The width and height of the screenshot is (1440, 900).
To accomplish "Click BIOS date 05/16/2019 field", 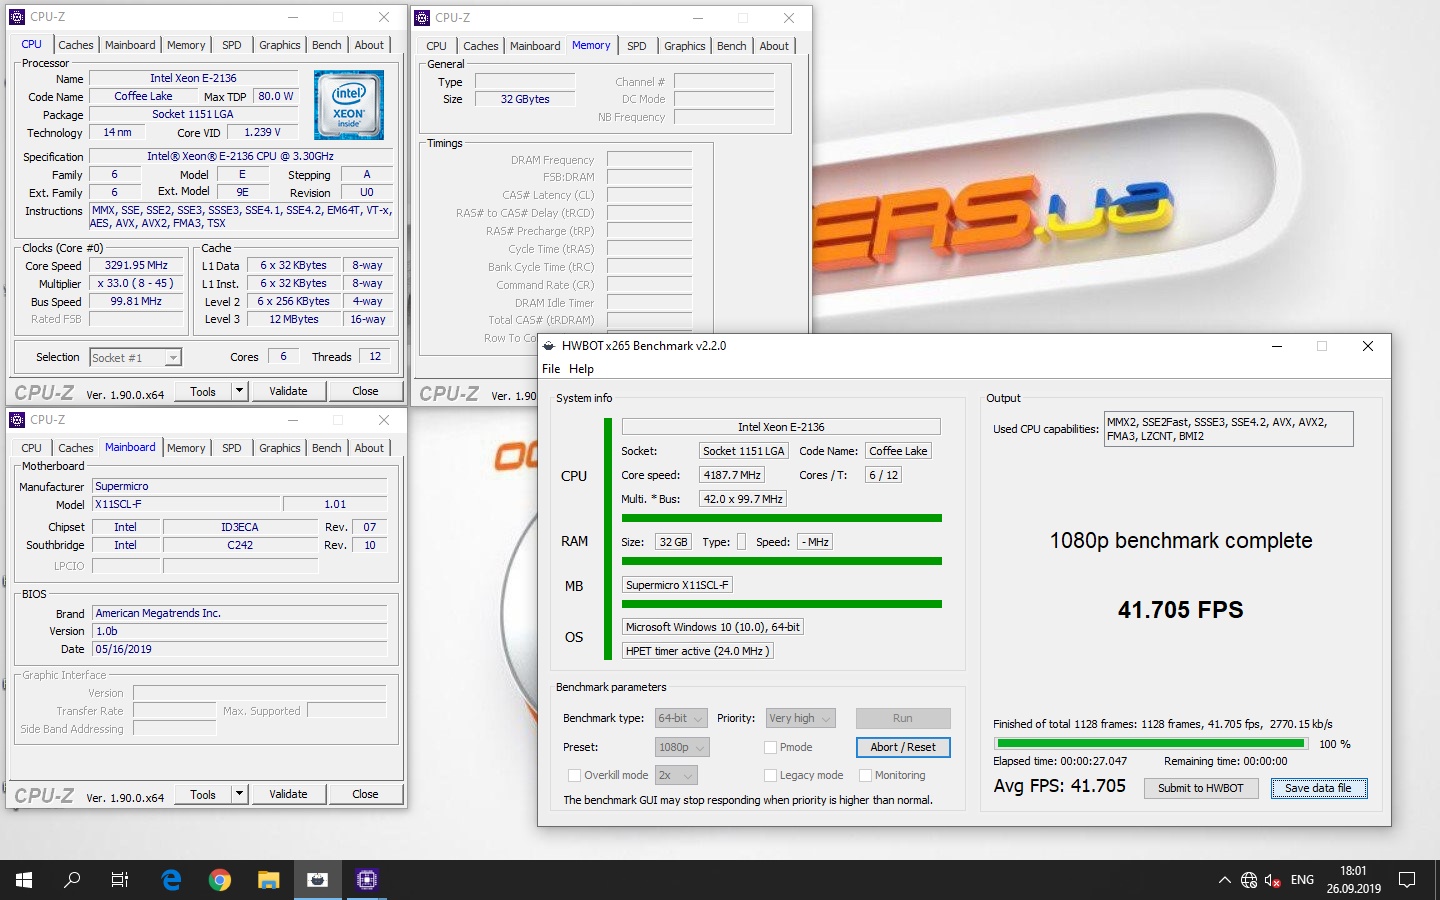I will 239,649.
